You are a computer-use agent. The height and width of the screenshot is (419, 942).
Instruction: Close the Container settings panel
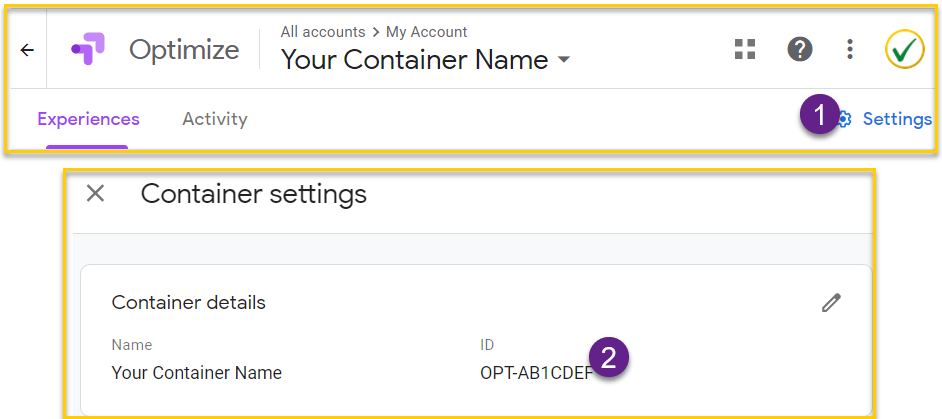(x=96, y=194)
